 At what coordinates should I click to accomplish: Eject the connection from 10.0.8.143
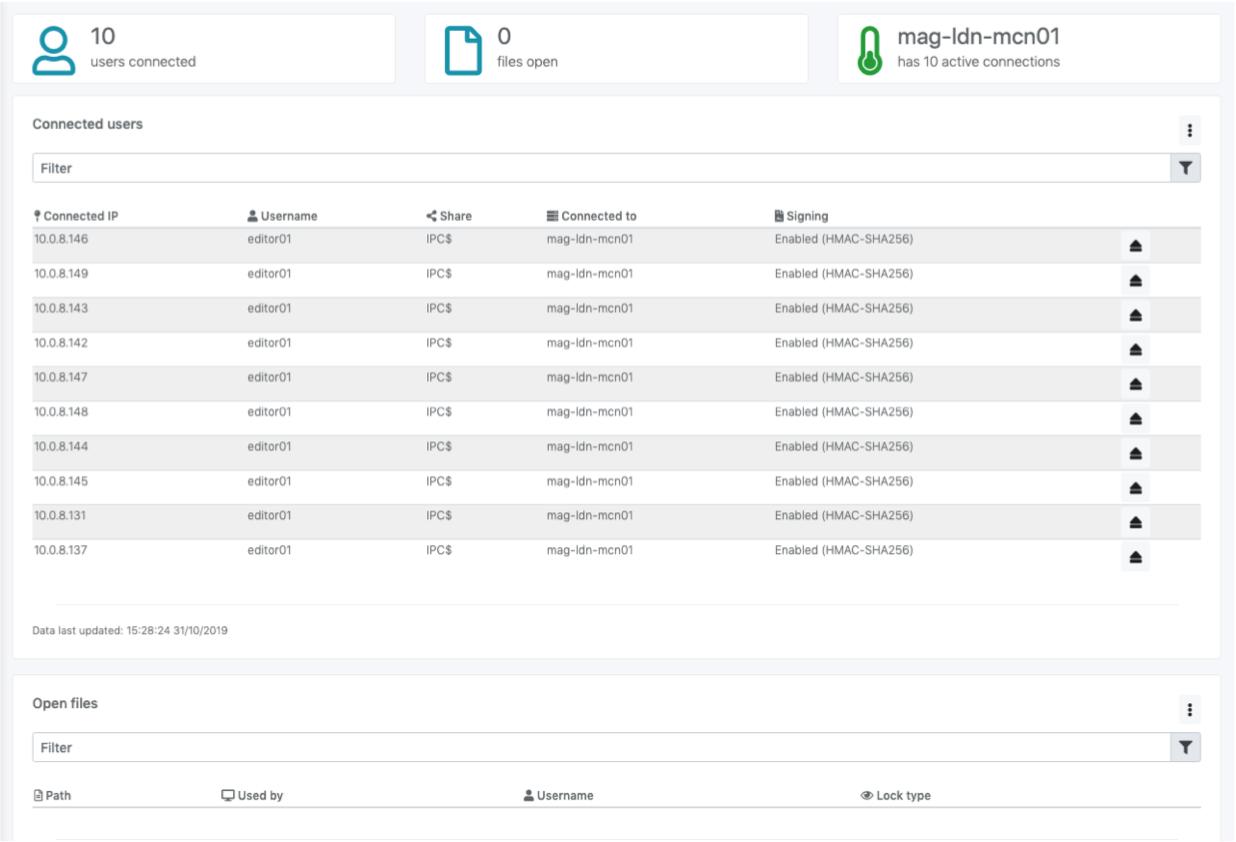pos(1135,315)
